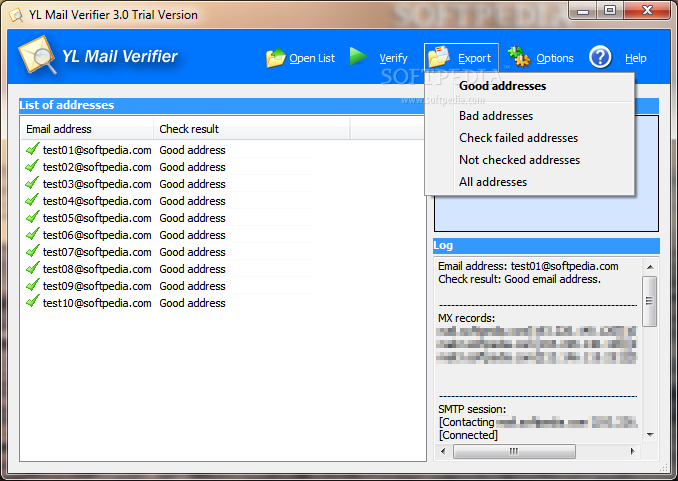Click the green checkmark beside test01@softpedia.com

[x=32, y=149]
